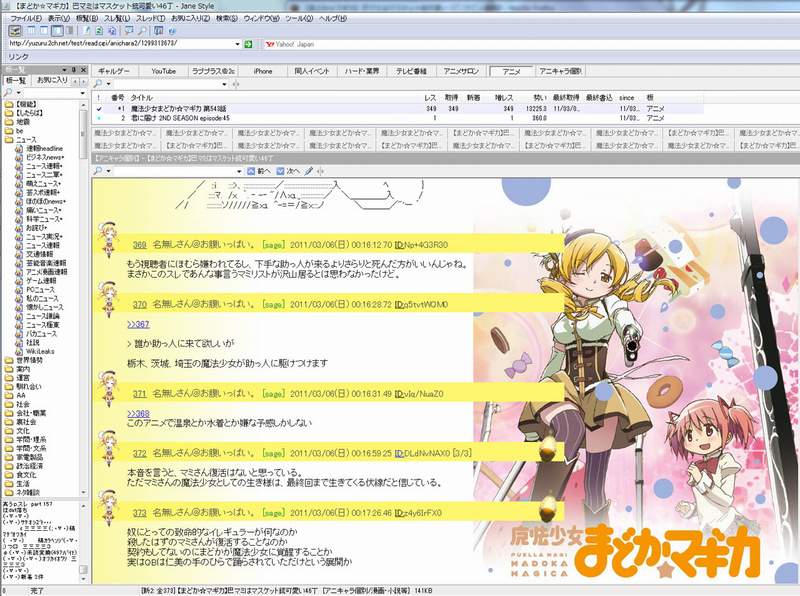Toggle the fourth gray pane layout icon
This screenshot has height=596, width=800.
(69, 31)
